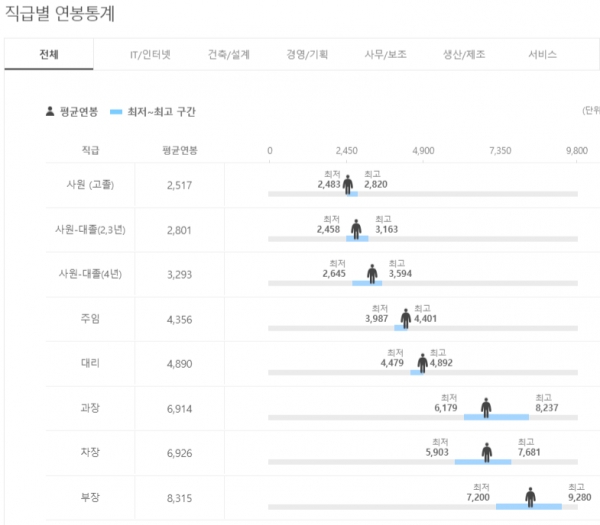This screenshot has height=525, width=600.
Task: Click average salary value 4,890
Action: pos(179,364)
